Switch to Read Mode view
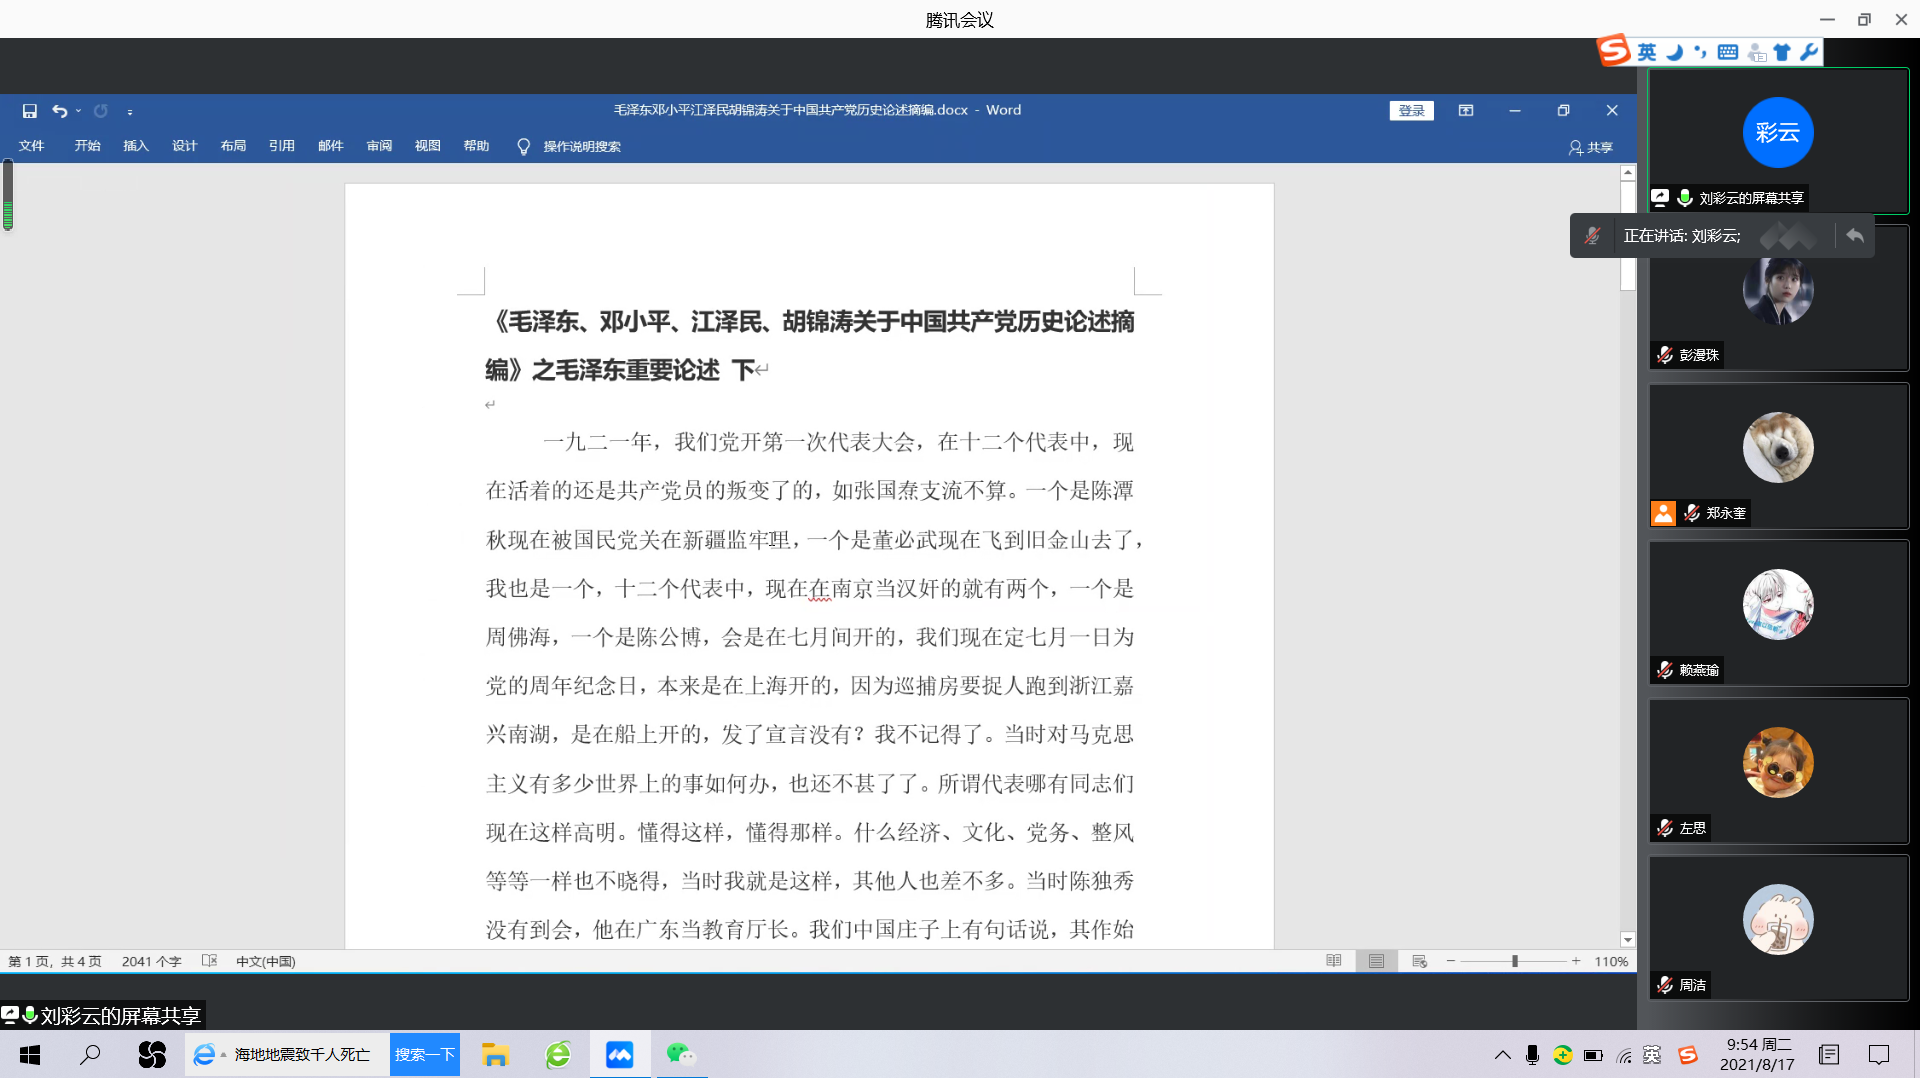The width and height of the screenshot is (1920, 1078). (1334, 961)
